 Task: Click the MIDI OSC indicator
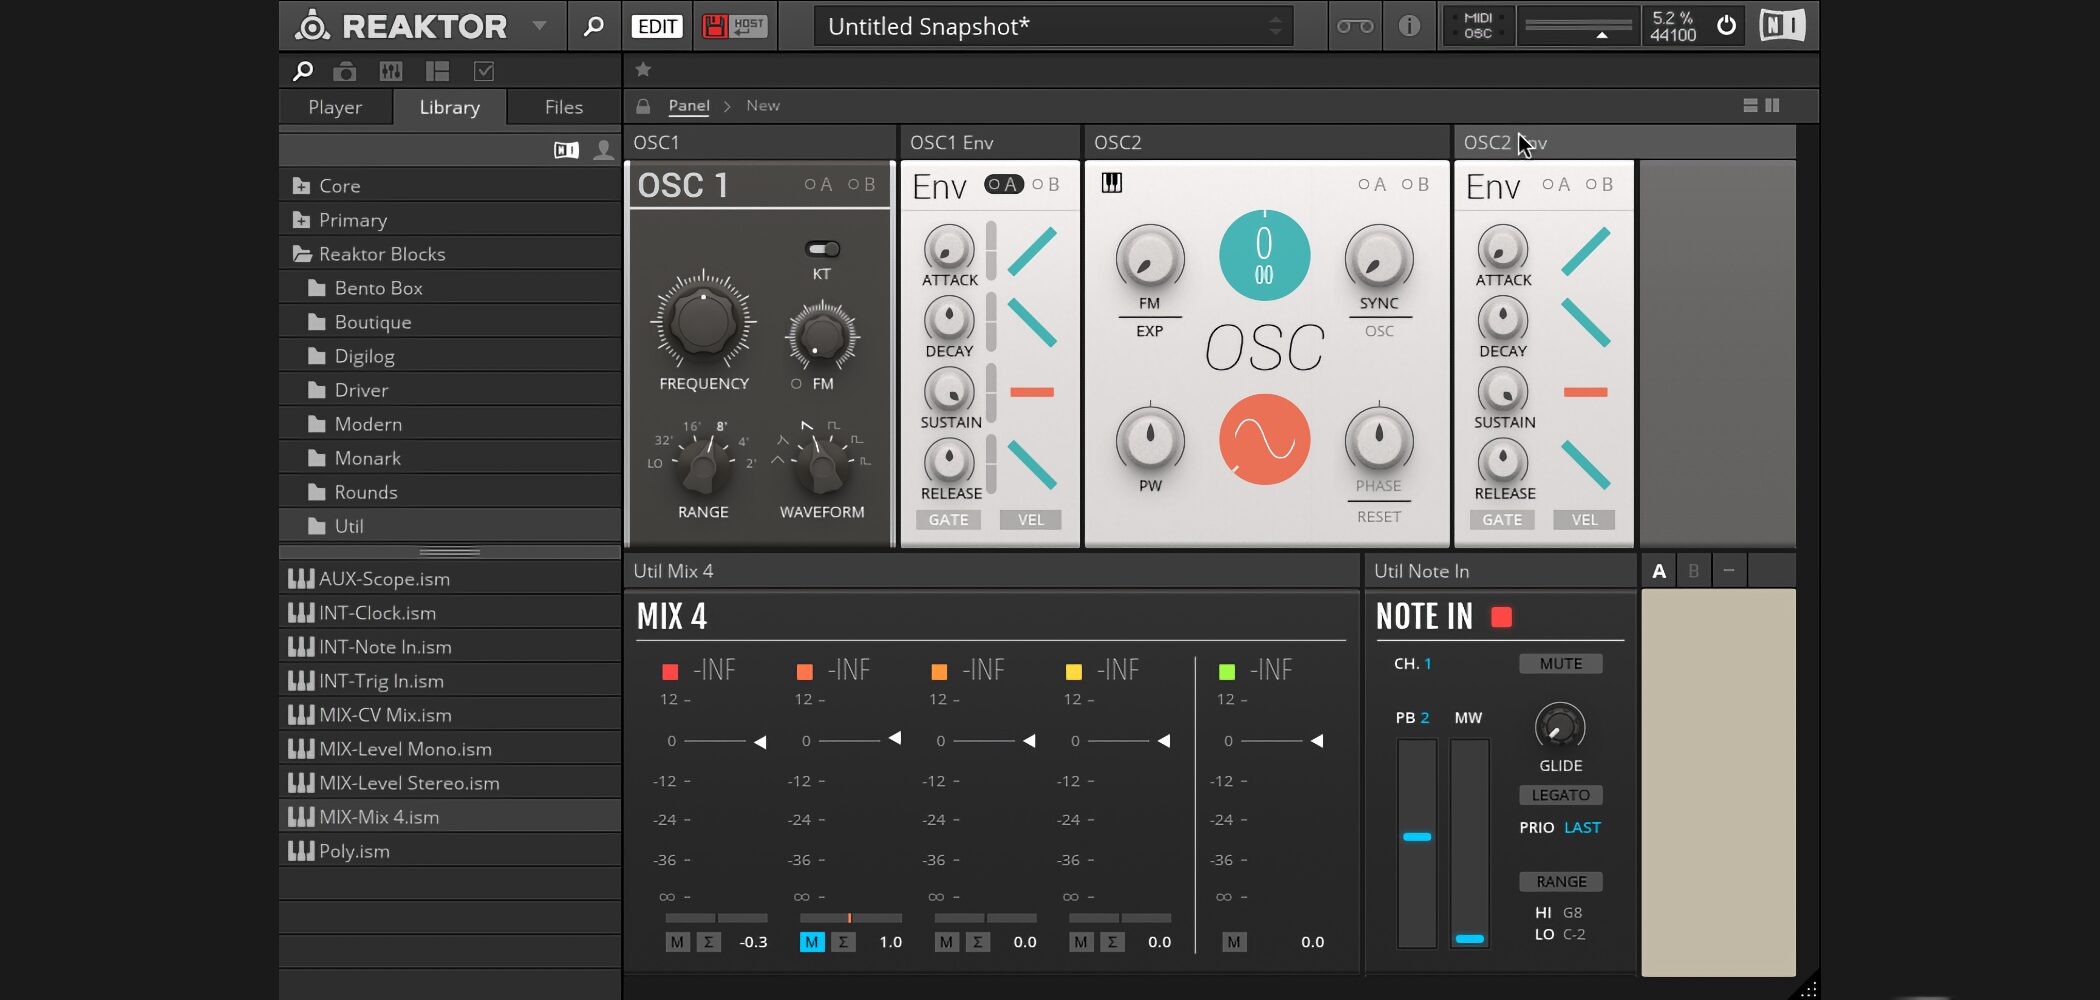1478,26
